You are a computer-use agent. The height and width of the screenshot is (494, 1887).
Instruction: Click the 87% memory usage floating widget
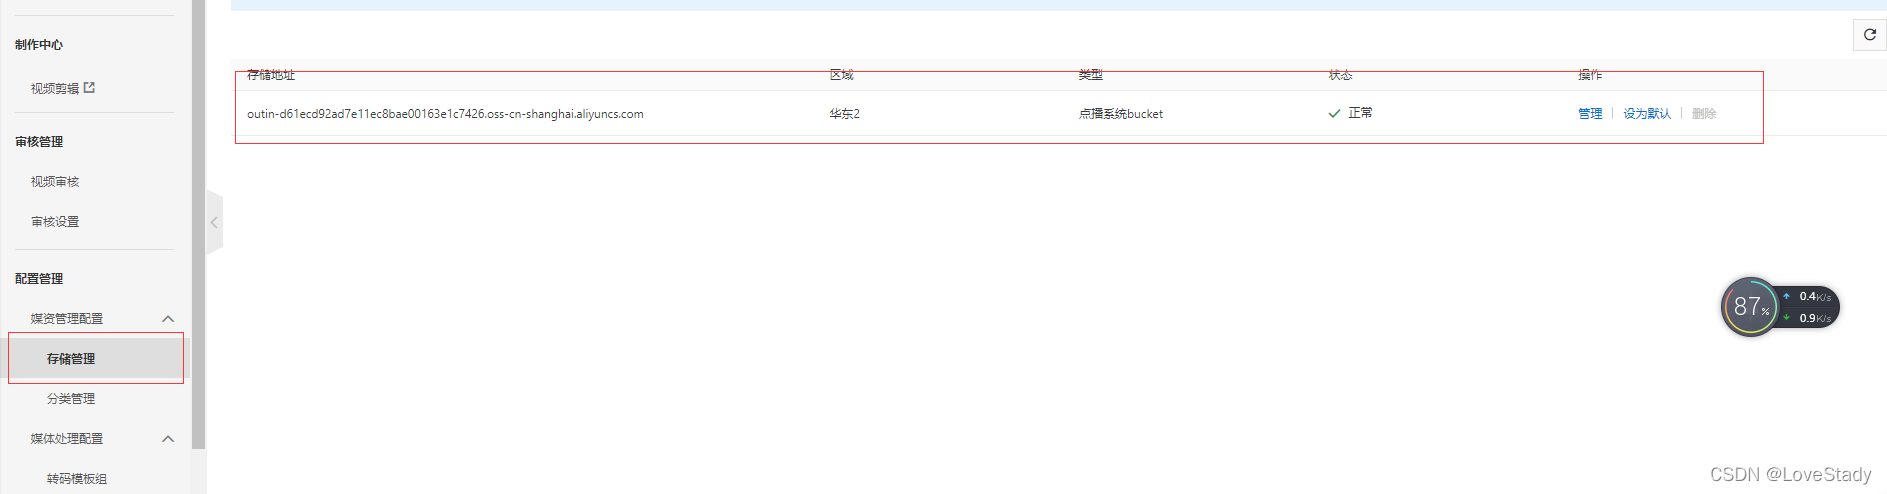(x=1750, y=307)
